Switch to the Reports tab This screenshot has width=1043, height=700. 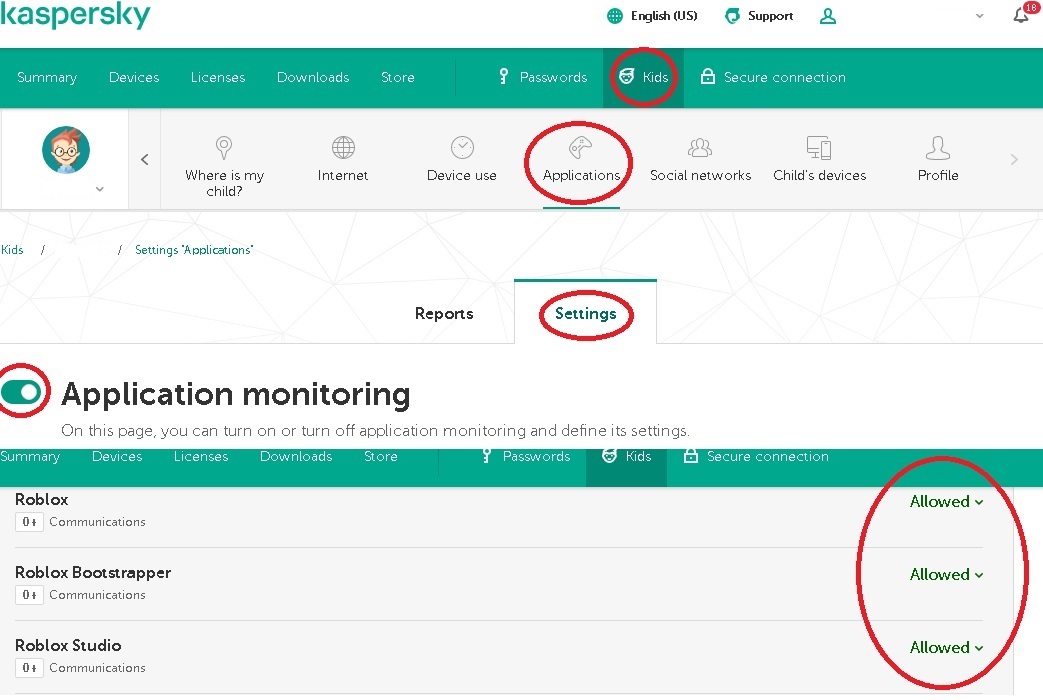(444, 313)
